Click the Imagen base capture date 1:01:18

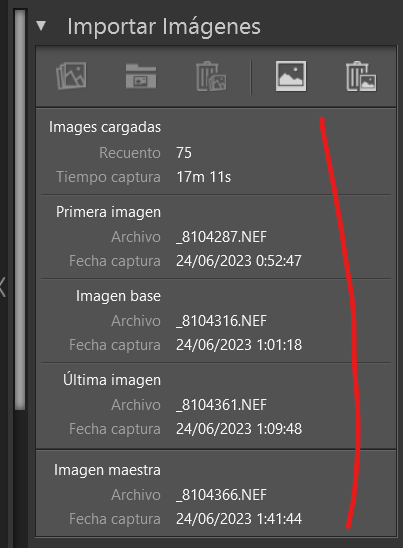point(239,345)
